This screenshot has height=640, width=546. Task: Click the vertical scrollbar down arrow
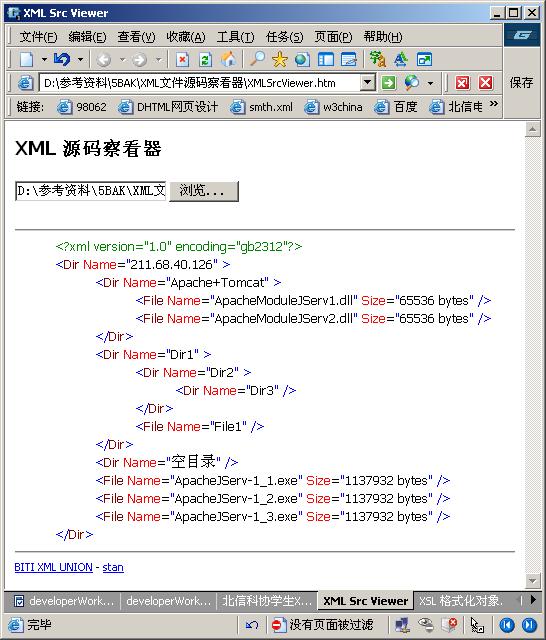coord(532,580)
